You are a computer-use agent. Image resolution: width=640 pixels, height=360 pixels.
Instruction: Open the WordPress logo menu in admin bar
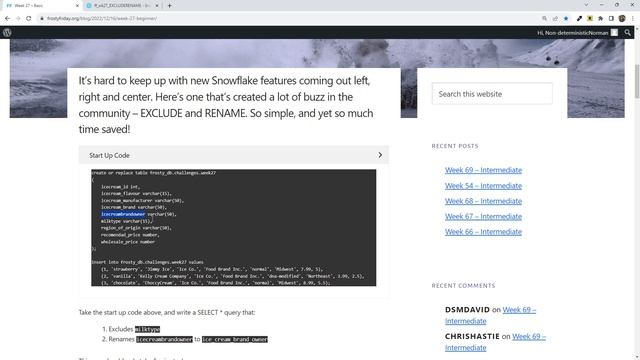7,33
